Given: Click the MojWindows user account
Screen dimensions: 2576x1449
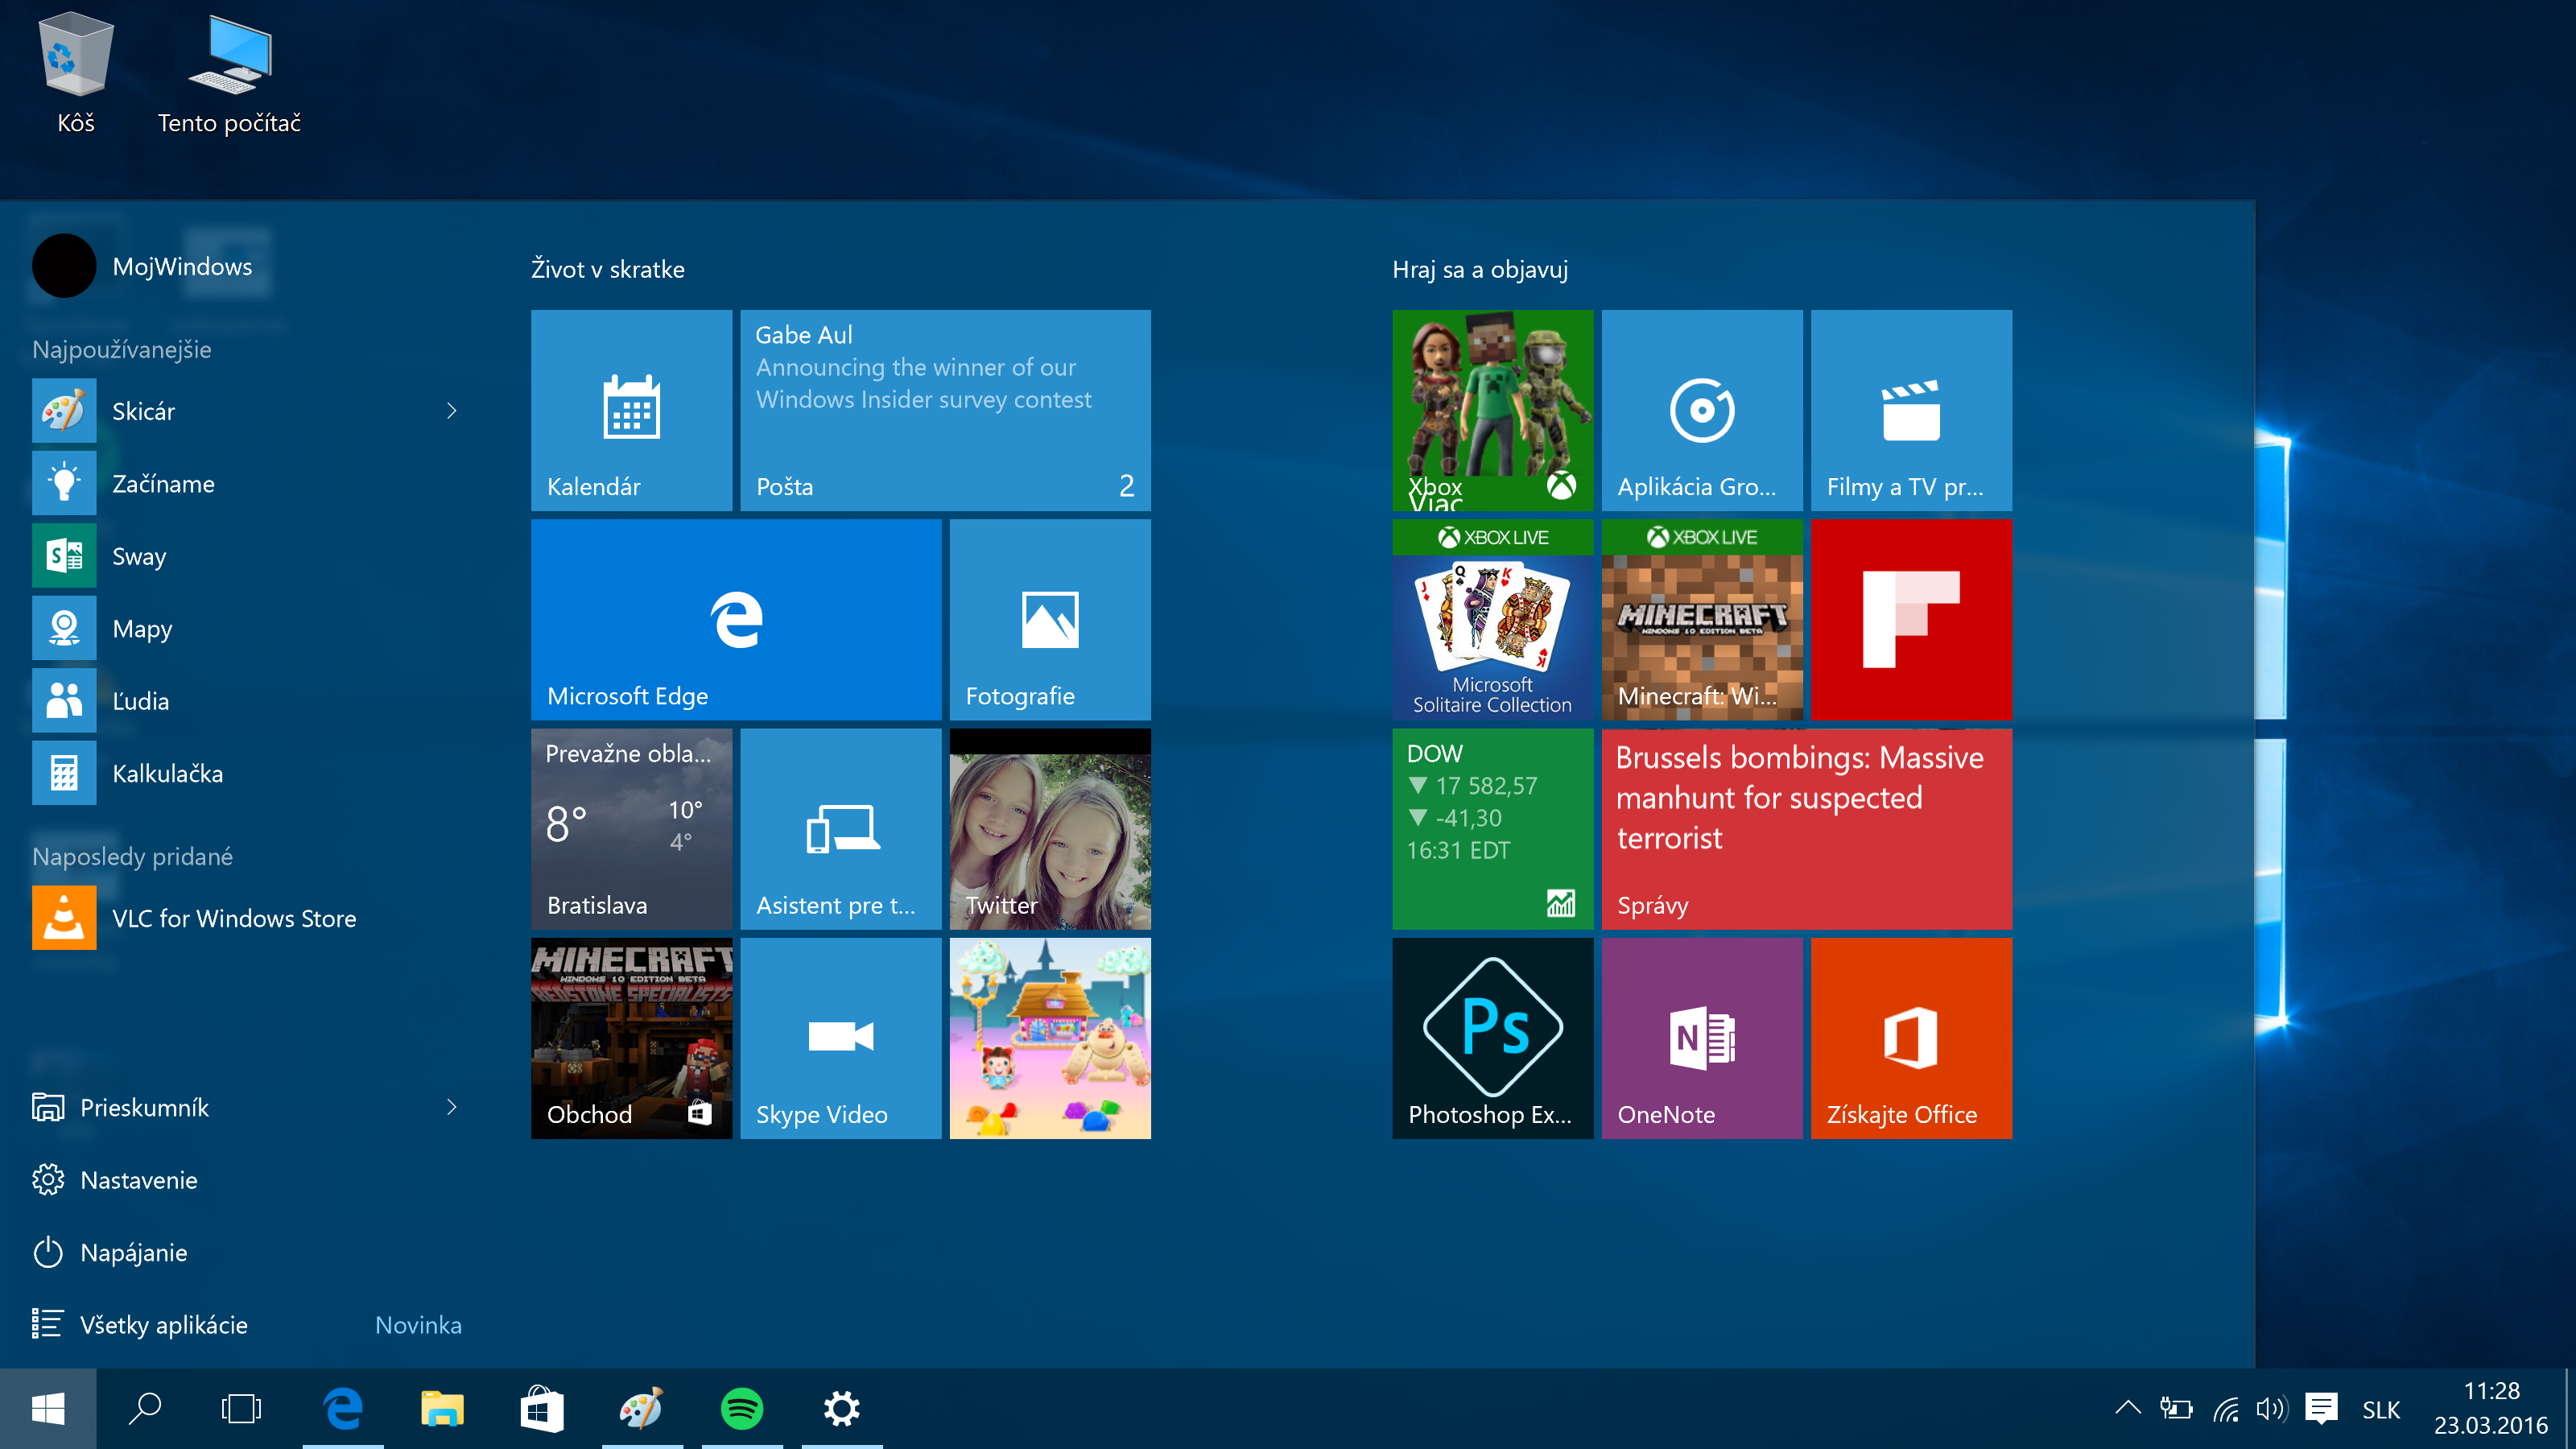Looking at the screenshot, I should point(142,266).
